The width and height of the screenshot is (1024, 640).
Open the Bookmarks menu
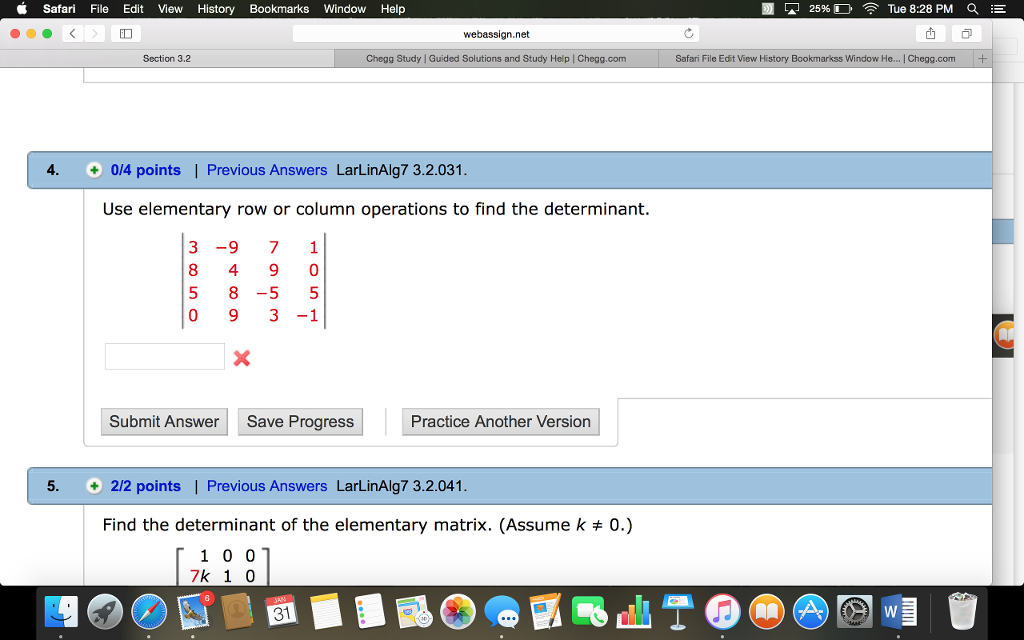click(x=278, y=9)
